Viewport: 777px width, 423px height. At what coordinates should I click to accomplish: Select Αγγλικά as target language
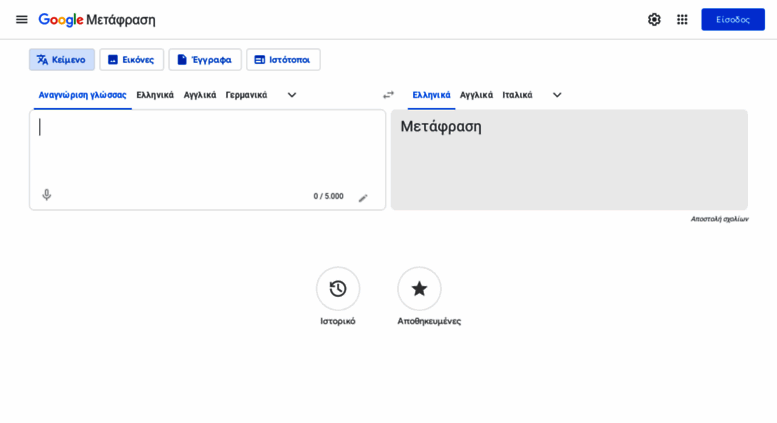pyautogui.click(x=476, y=95)
